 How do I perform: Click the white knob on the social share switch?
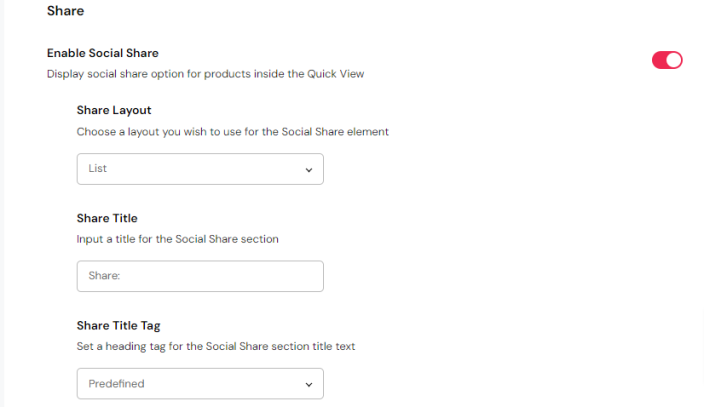(674, 60)
